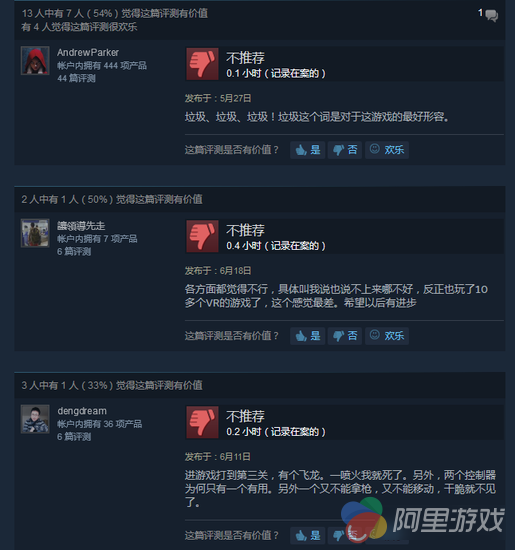Viewport: 515px width, 550px height.
Task: Open dengdream username link
Action: (82, 411)
